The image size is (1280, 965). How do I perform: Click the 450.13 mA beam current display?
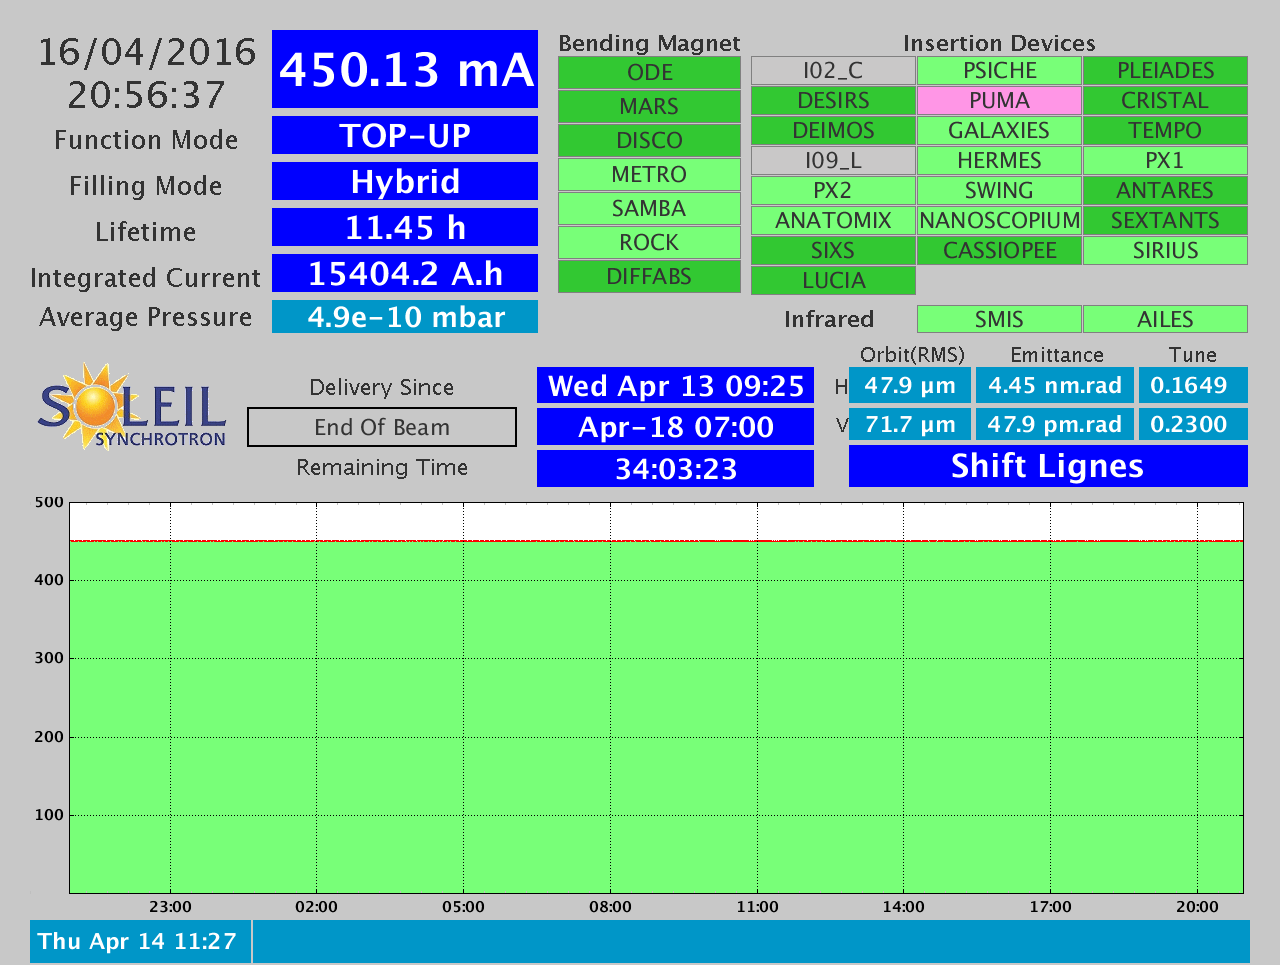(405, 69)
